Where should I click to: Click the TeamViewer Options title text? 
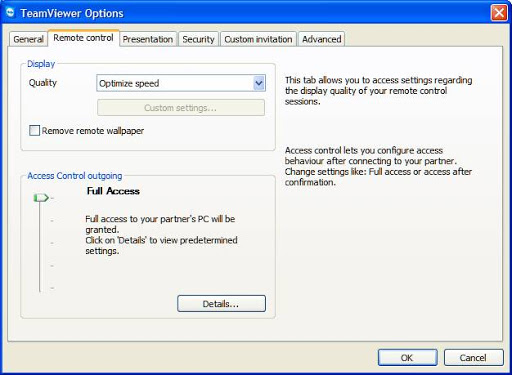click(72, 13)
